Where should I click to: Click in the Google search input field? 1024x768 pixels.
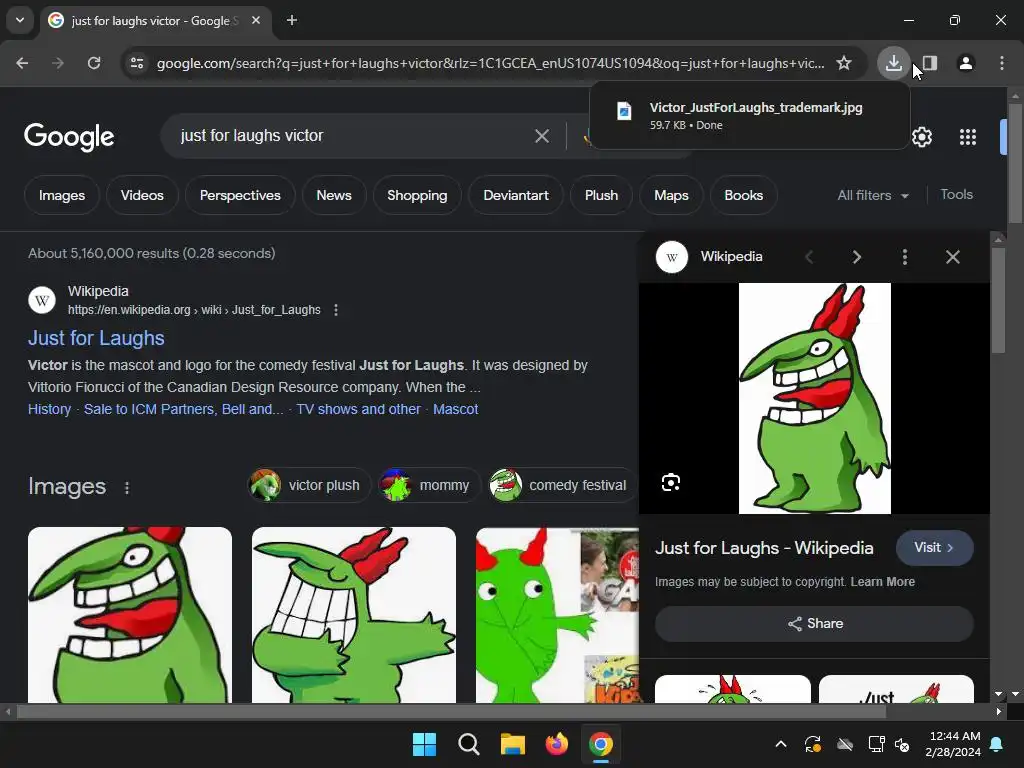coord(353,136)
